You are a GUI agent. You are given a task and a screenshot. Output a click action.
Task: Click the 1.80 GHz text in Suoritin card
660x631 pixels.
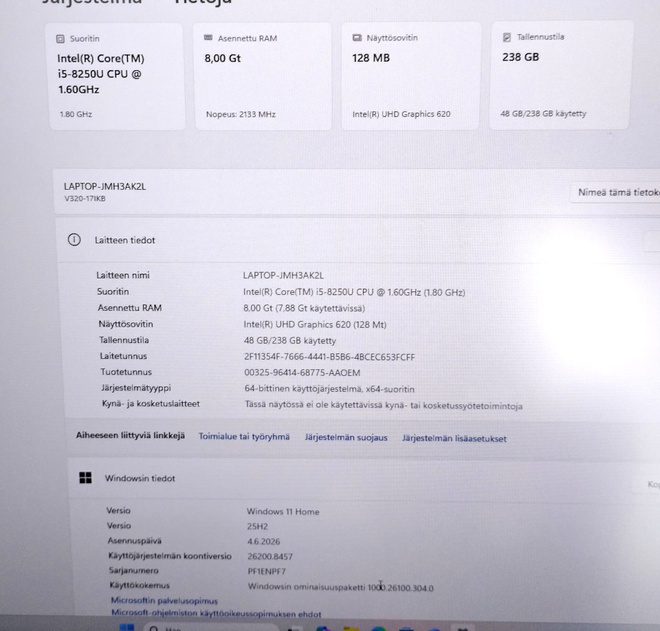[76, 114]
